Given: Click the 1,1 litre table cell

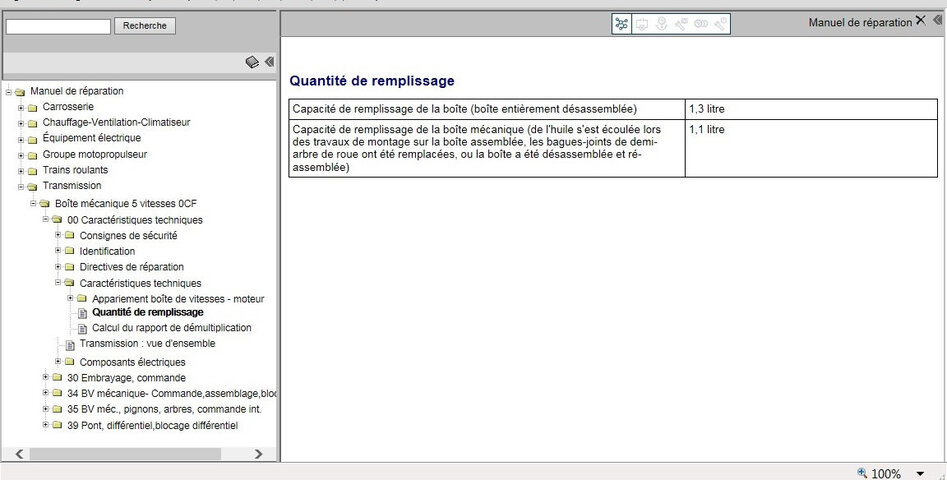Looking at the screenshot, I should (x=811, y=149).
